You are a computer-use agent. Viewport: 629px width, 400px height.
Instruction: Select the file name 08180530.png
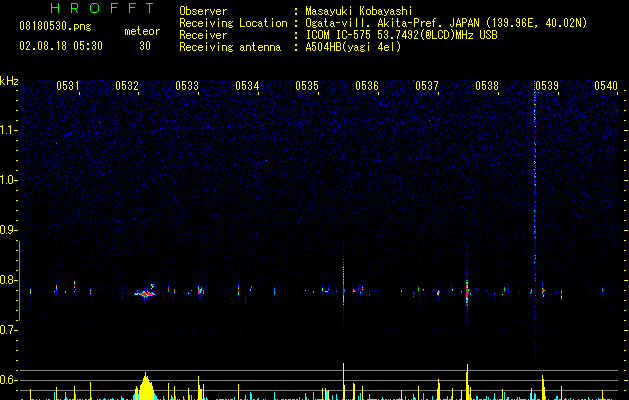tap(55, 27)
